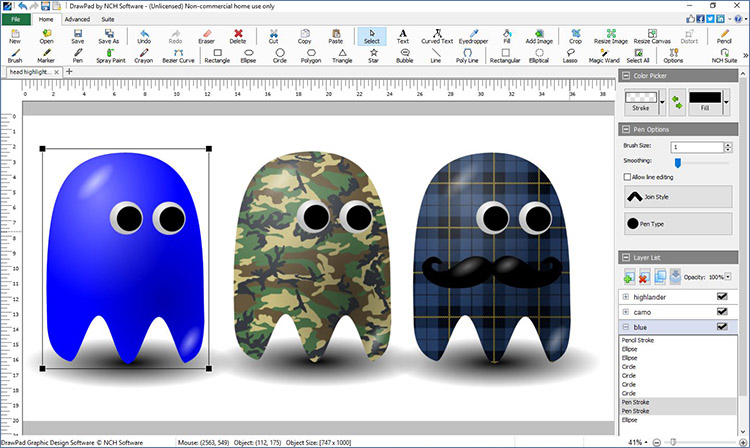750x448 pixels.
Task: Open the File menu
Action: (17, 19)
